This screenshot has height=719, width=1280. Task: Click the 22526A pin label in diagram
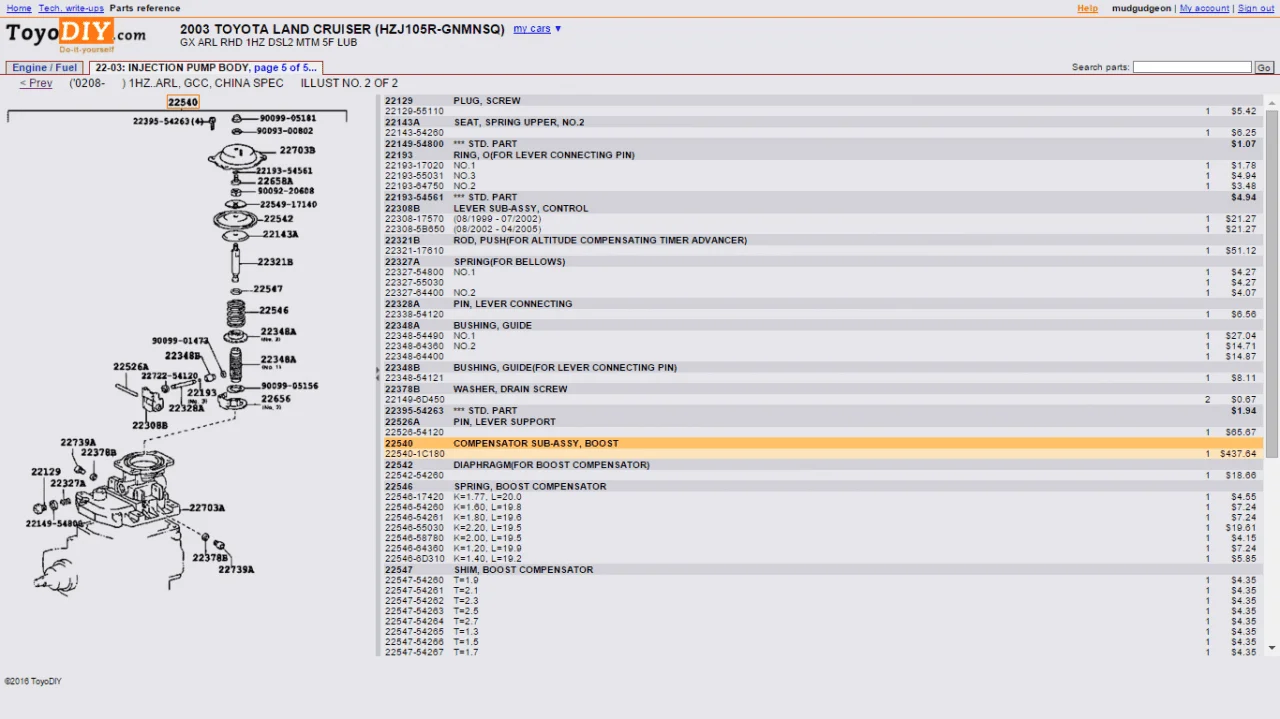coord(131,367)
